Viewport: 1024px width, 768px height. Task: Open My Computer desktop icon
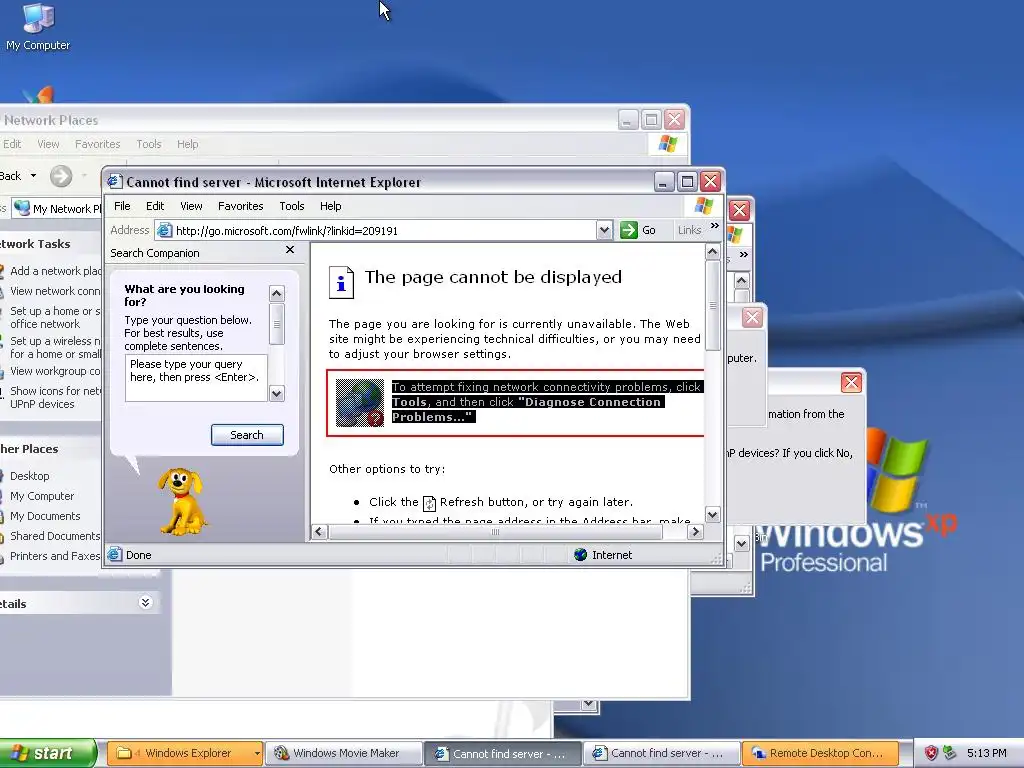click(x=38, y=26)
